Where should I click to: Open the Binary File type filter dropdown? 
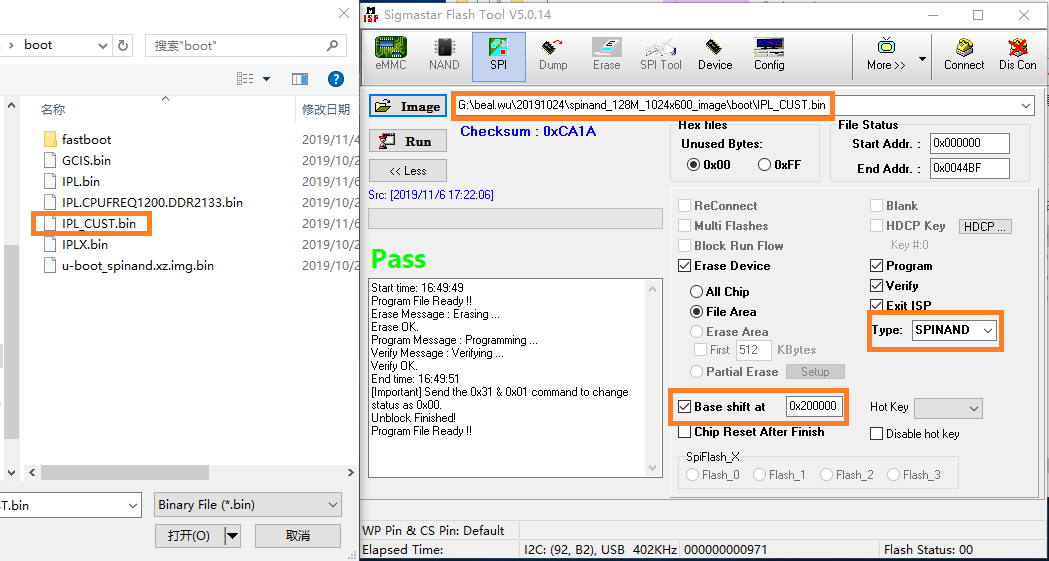tap(333, 505)
